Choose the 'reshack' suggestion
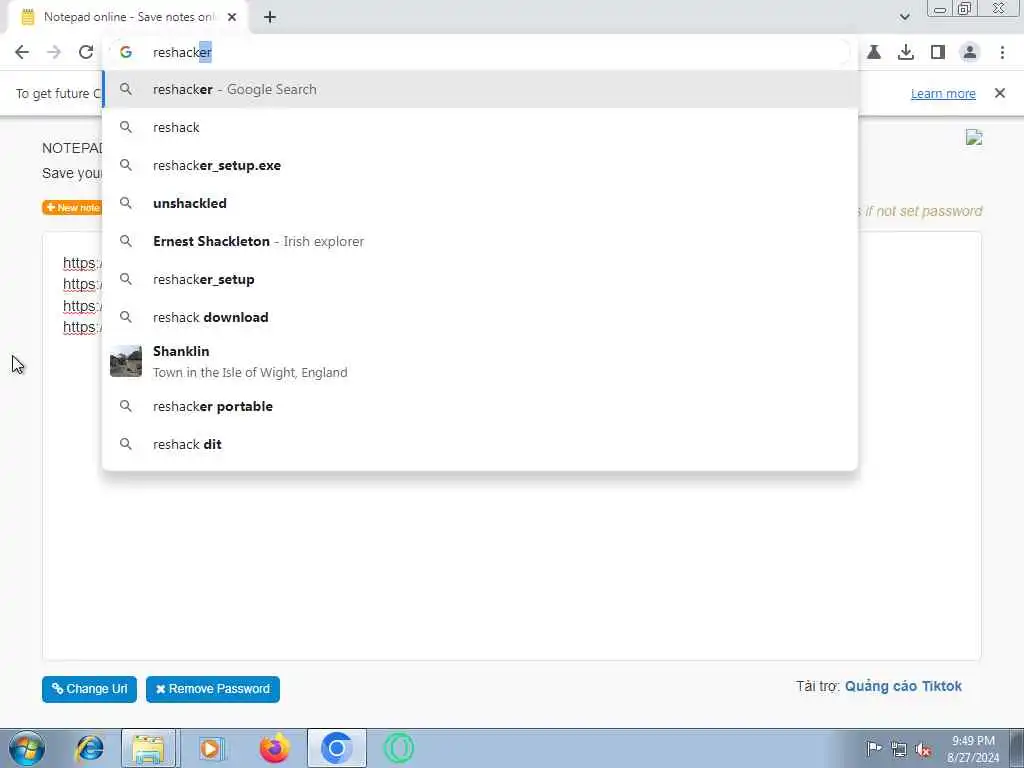 point(480,127)
